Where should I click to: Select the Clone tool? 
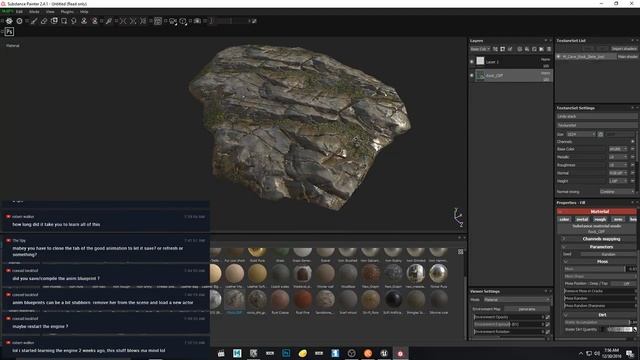click(x=84, y=21)
